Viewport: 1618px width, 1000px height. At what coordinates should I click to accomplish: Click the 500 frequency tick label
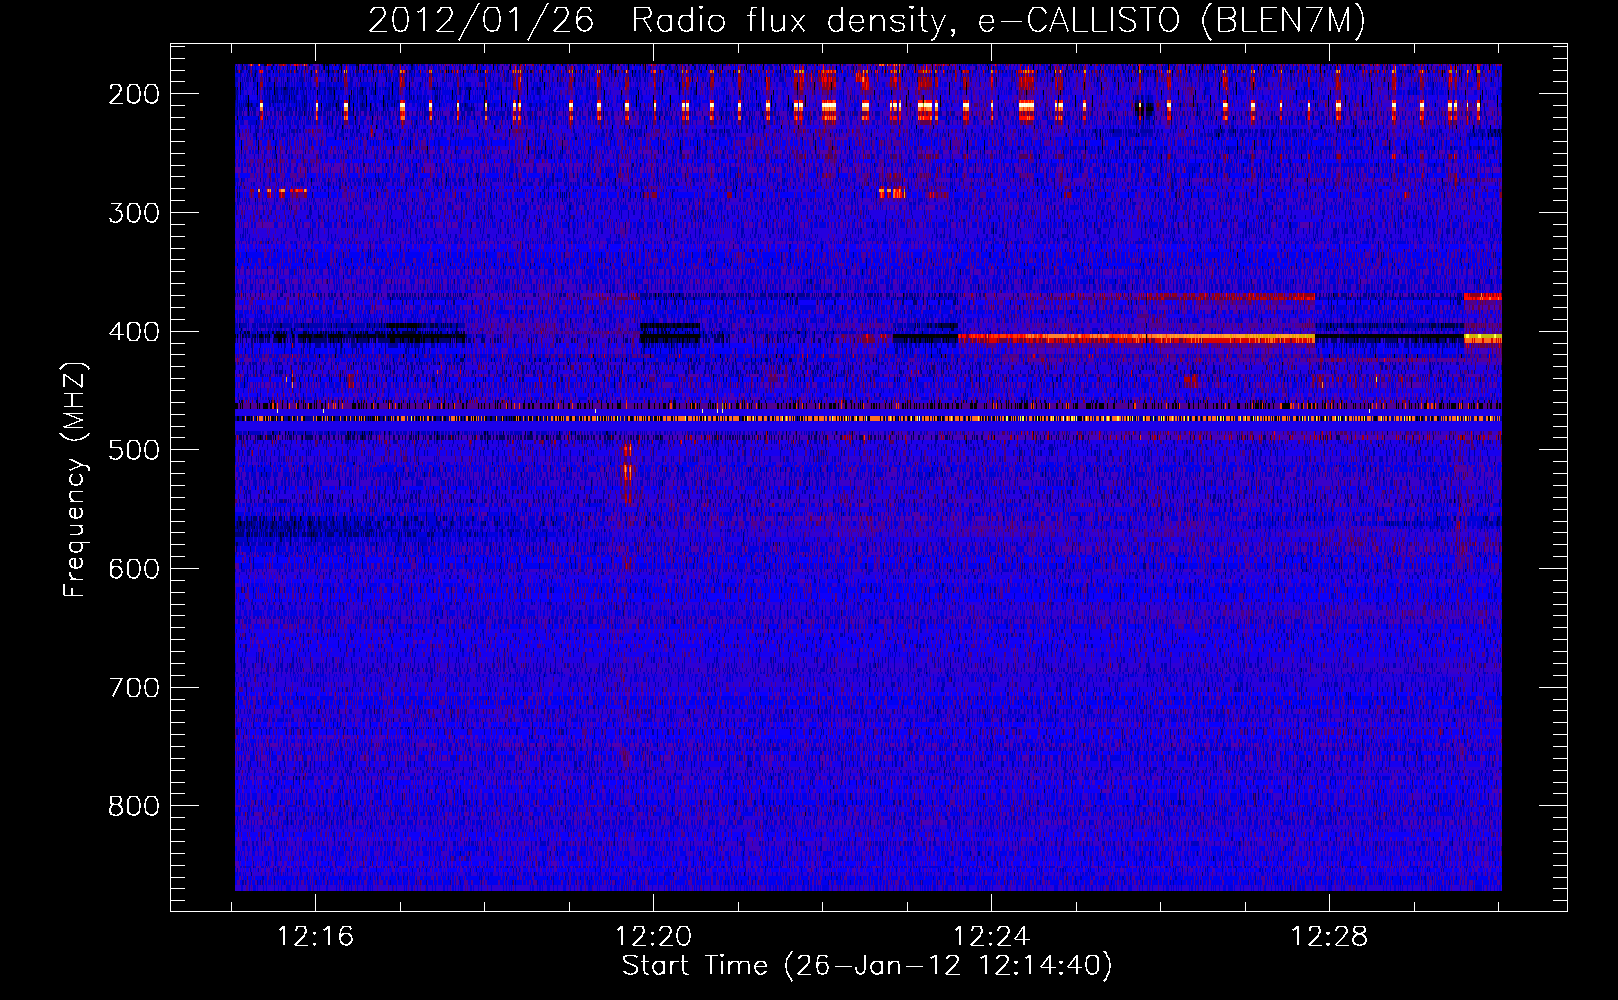click(134, 450)
